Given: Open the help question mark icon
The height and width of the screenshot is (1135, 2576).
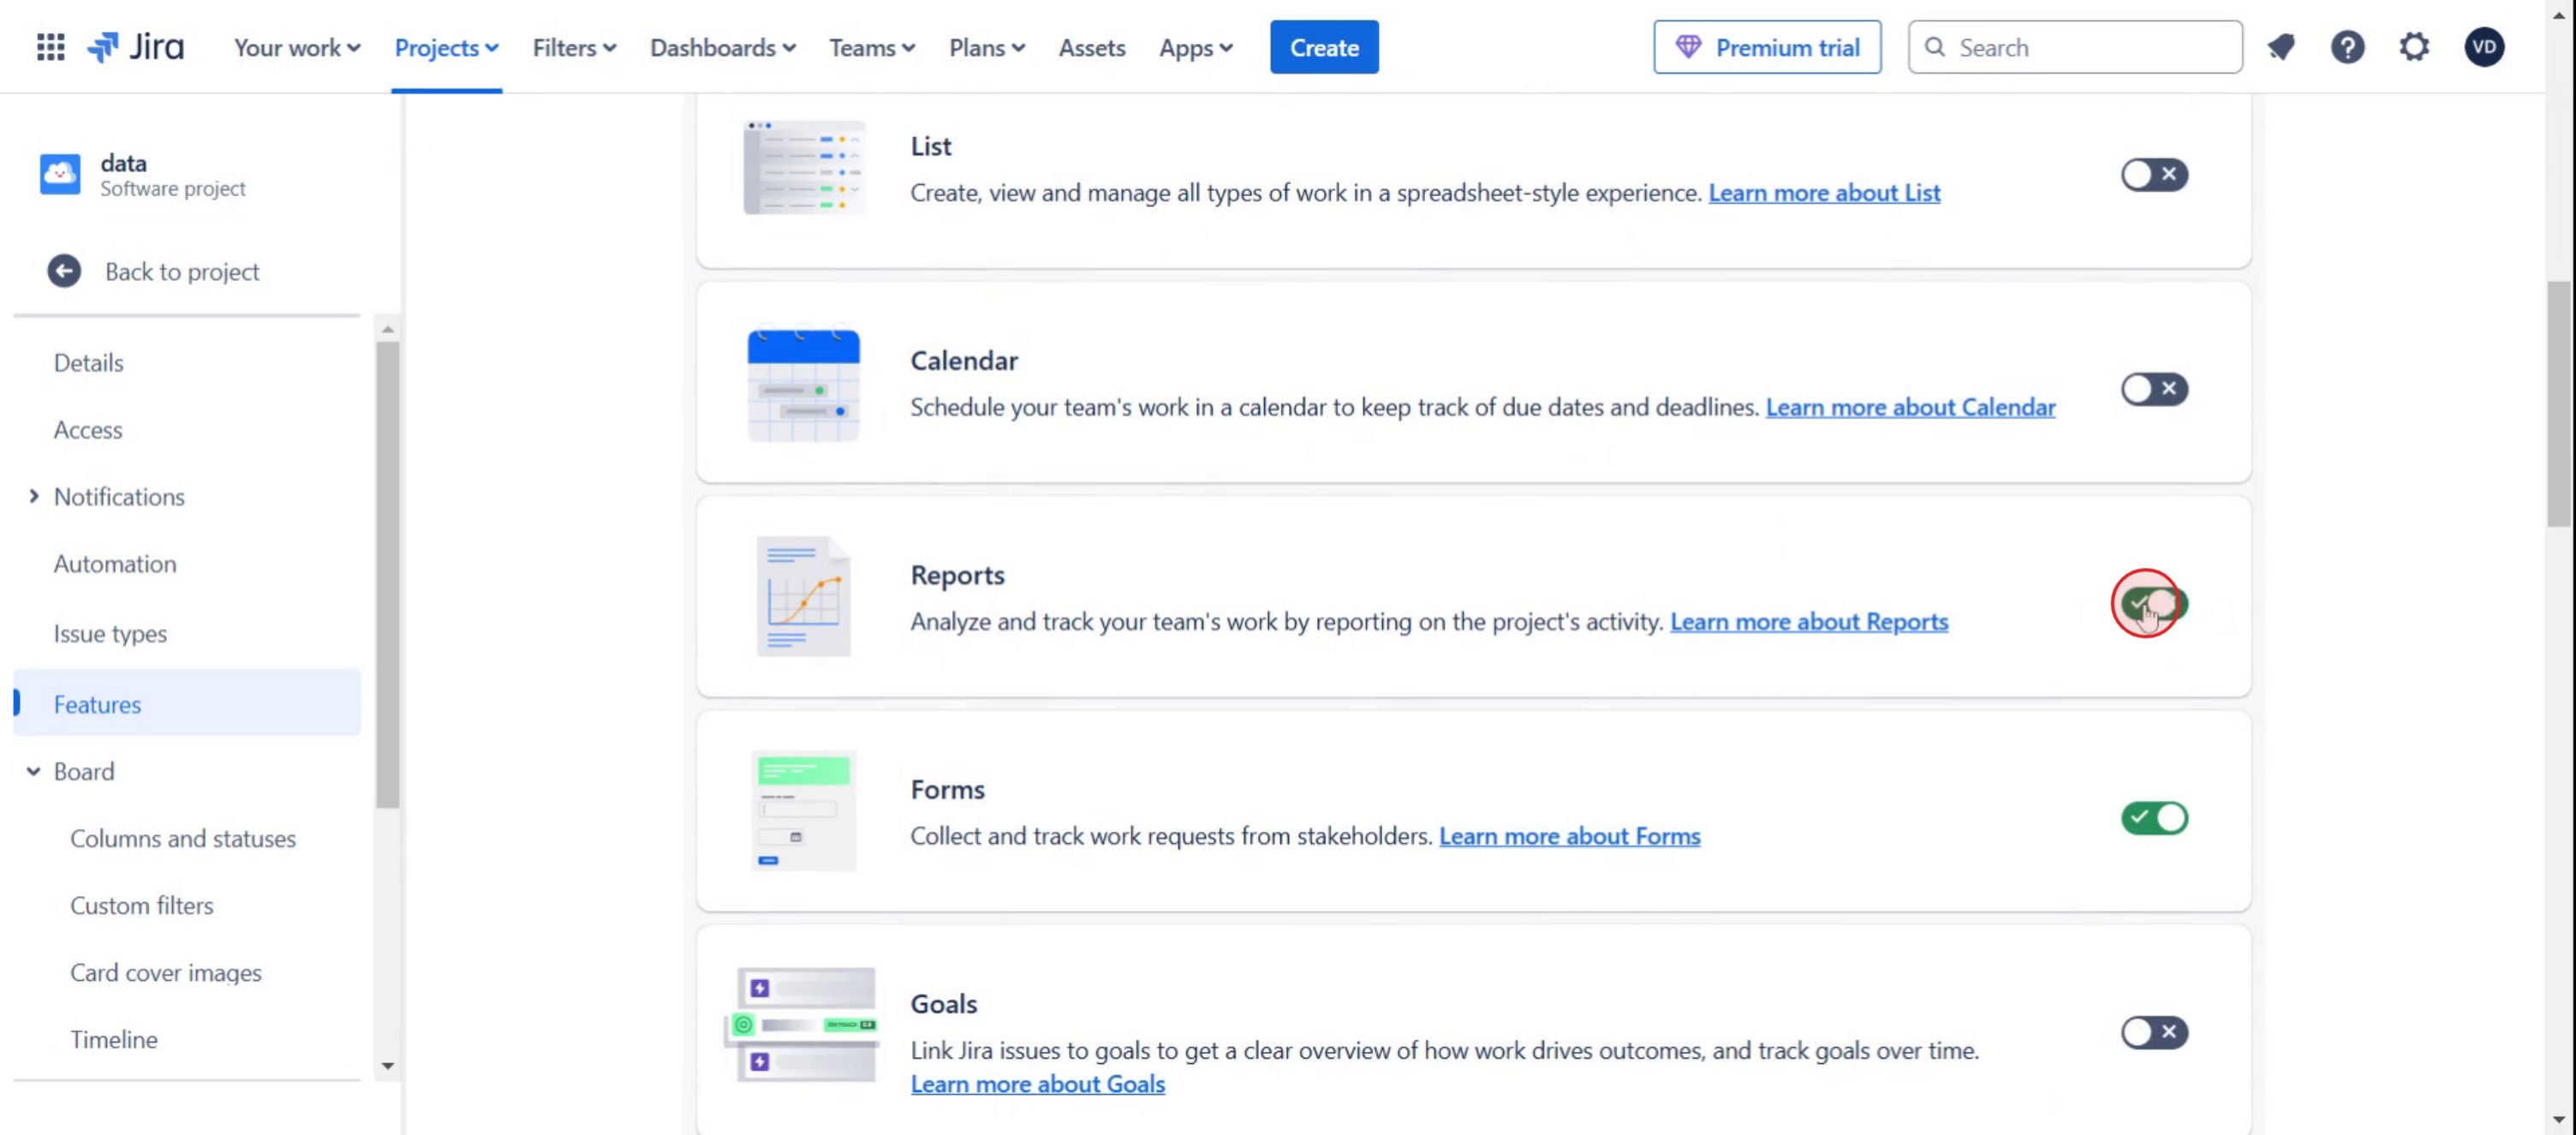Looking at the screenshot, I should click(x=2347, y=47).
